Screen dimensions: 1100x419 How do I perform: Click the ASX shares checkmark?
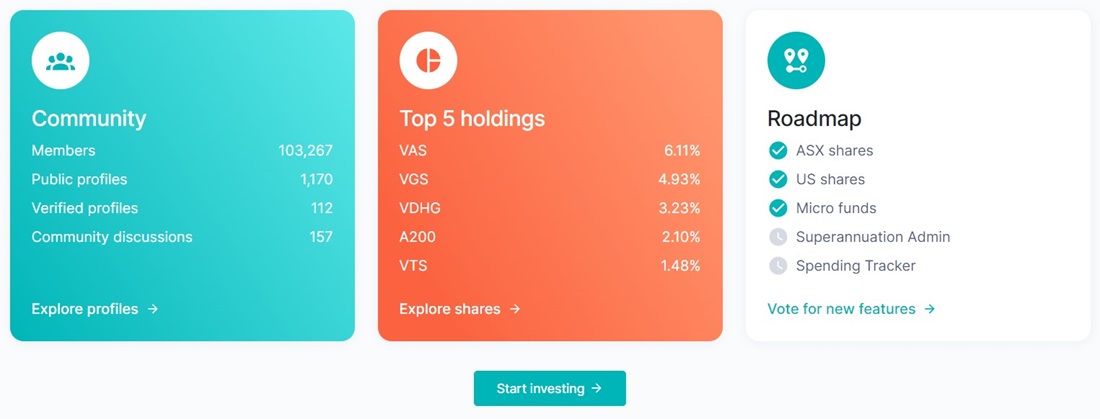(x=778, y=151)
